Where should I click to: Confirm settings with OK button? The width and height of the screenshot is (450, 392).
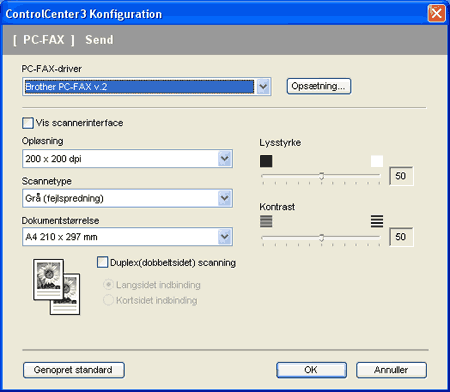[311, 370]
